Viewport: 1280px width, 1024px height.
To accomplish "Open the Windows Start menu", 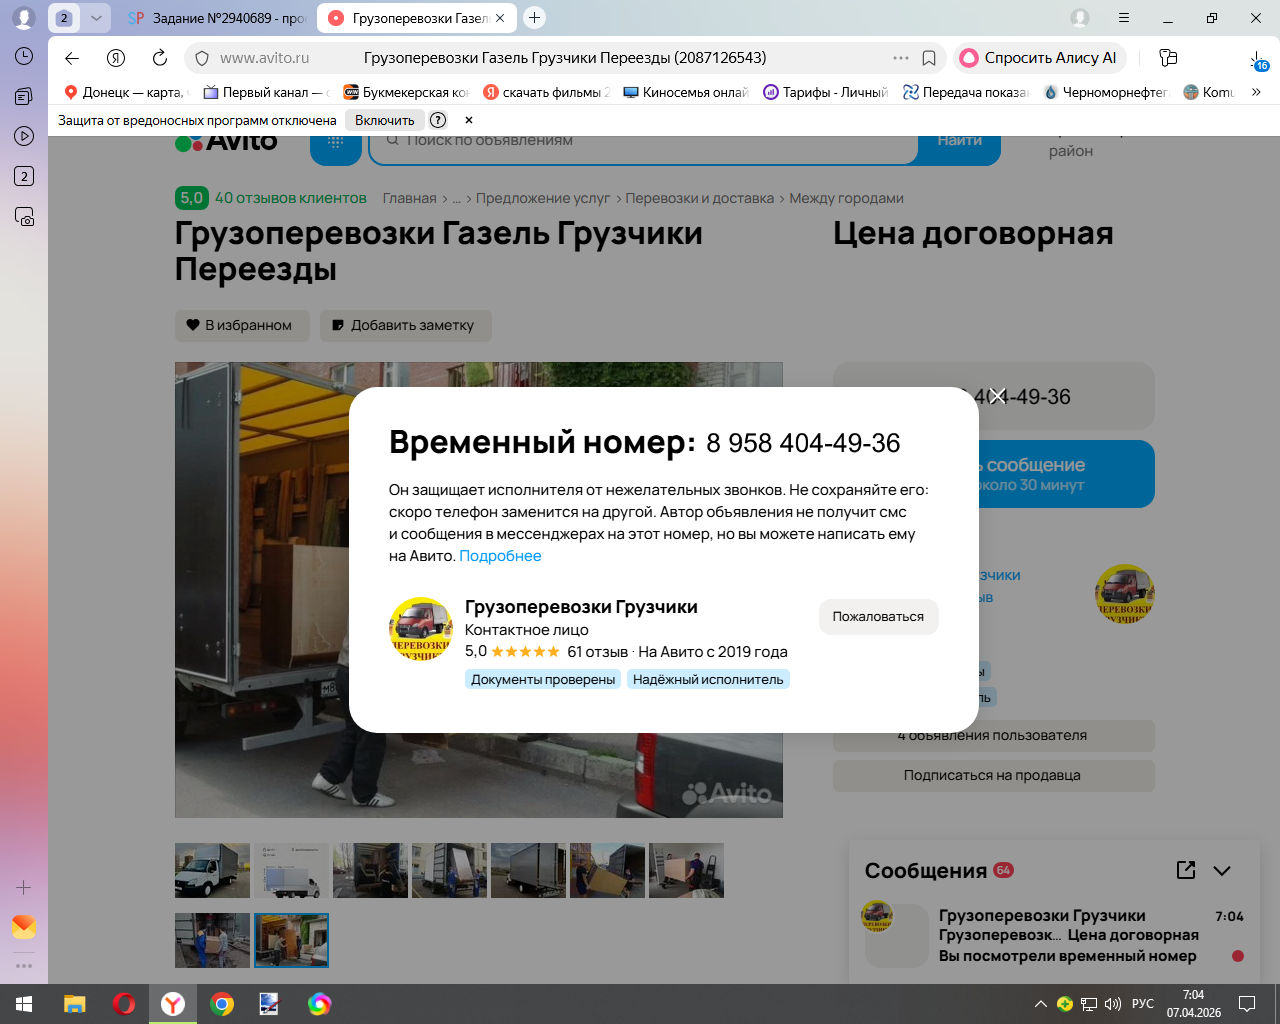I will [24, 1004].
